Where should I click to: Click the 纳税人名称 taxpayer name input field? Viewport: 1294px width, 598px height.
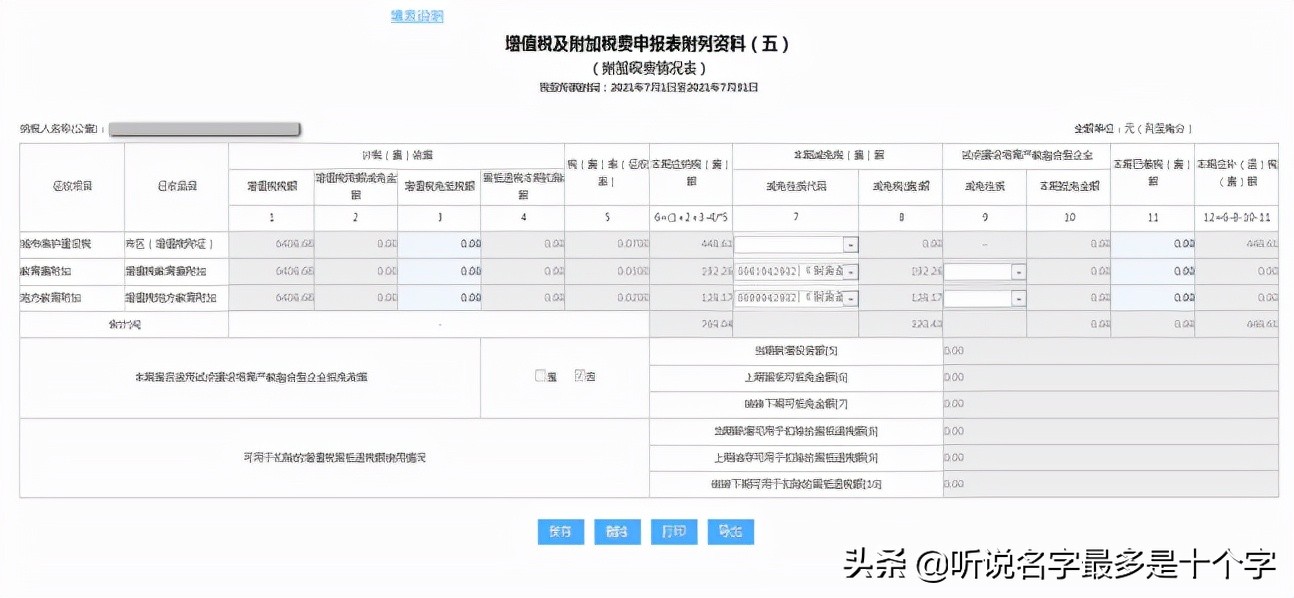coord(205,128)
